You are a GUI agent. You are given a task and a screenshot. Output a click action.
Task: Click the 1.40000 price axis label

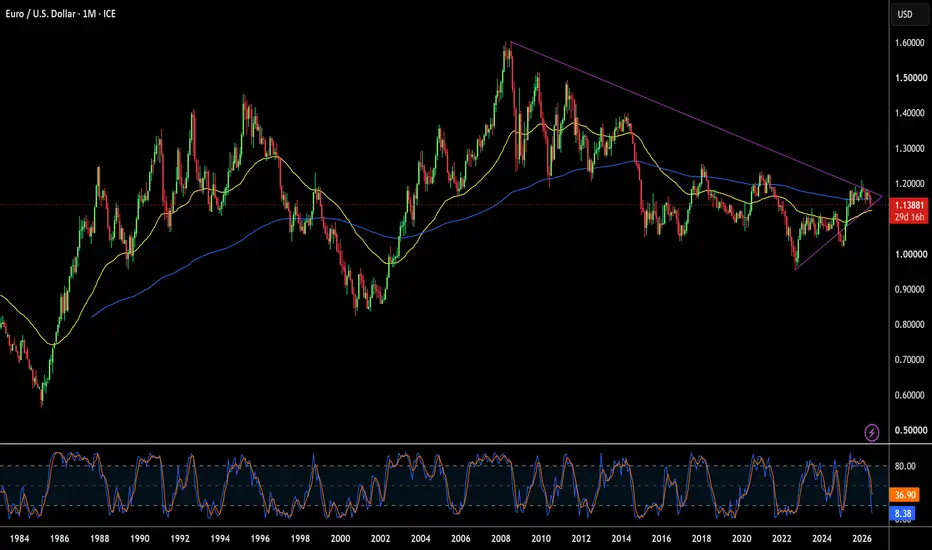coord(910,113)
